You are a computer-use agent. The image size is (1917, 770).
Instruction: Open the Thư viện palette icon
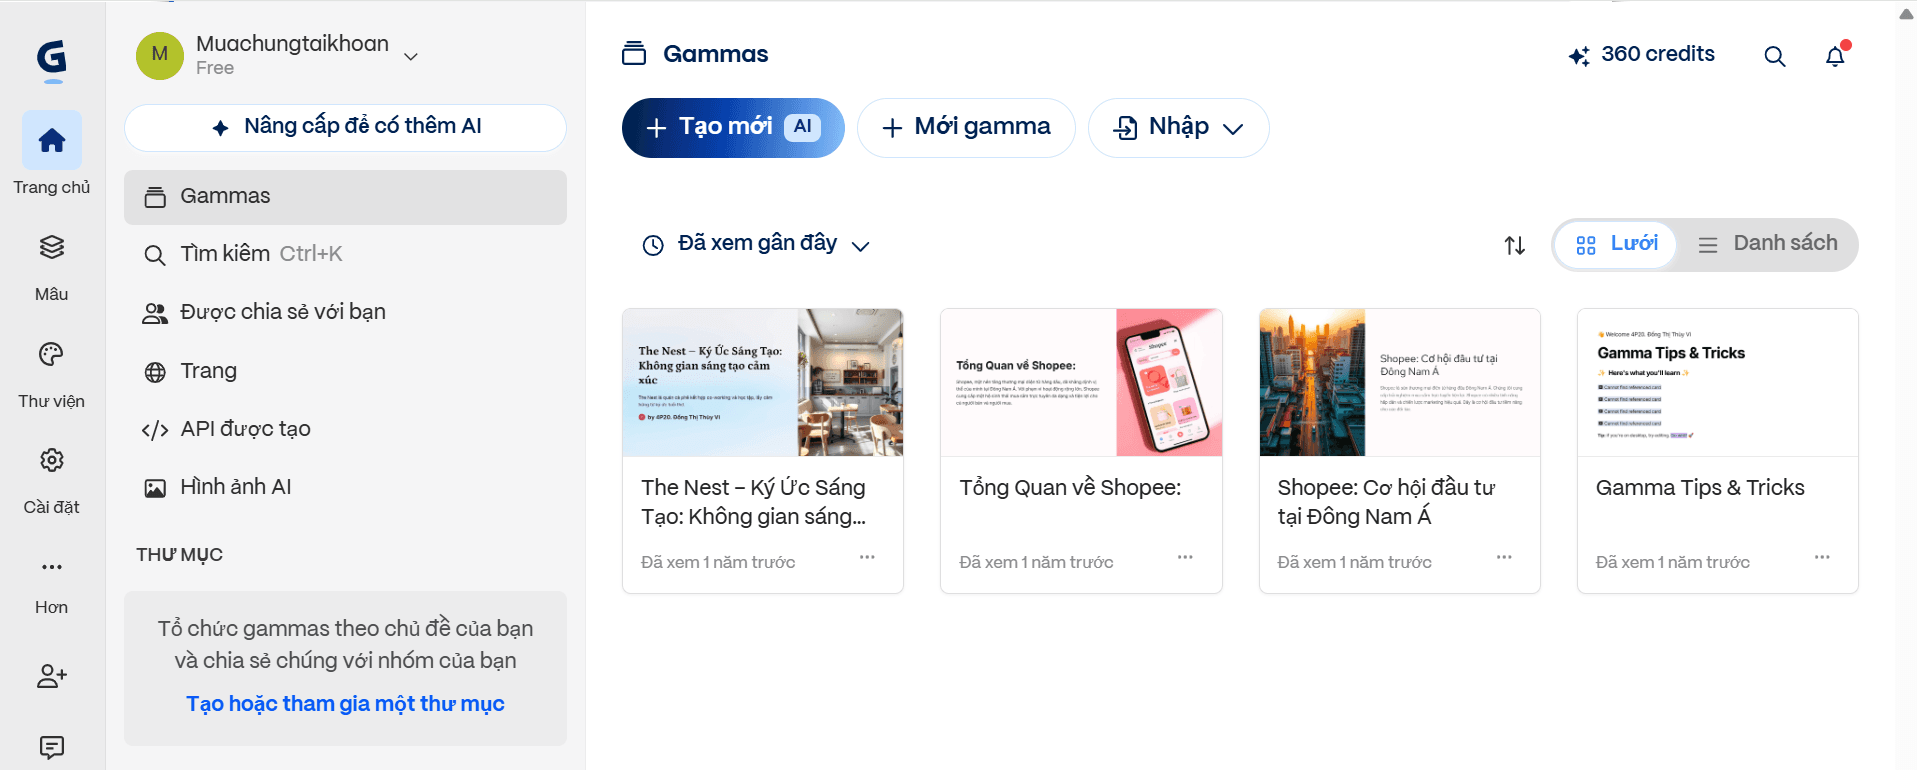coord(52,354)
